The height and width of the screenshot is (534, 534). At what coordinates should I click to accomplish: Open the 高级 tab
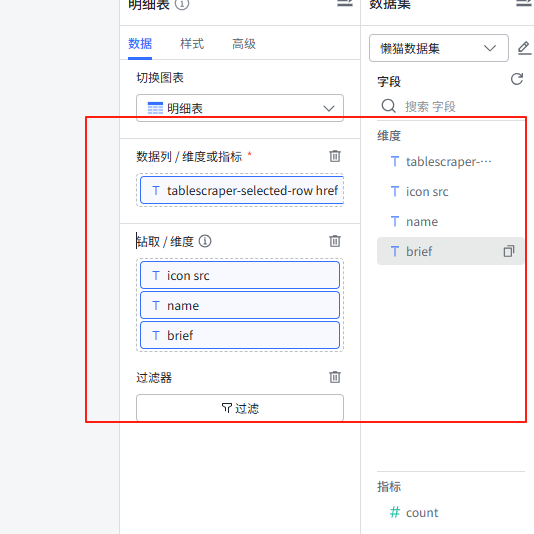click(244, 44)
